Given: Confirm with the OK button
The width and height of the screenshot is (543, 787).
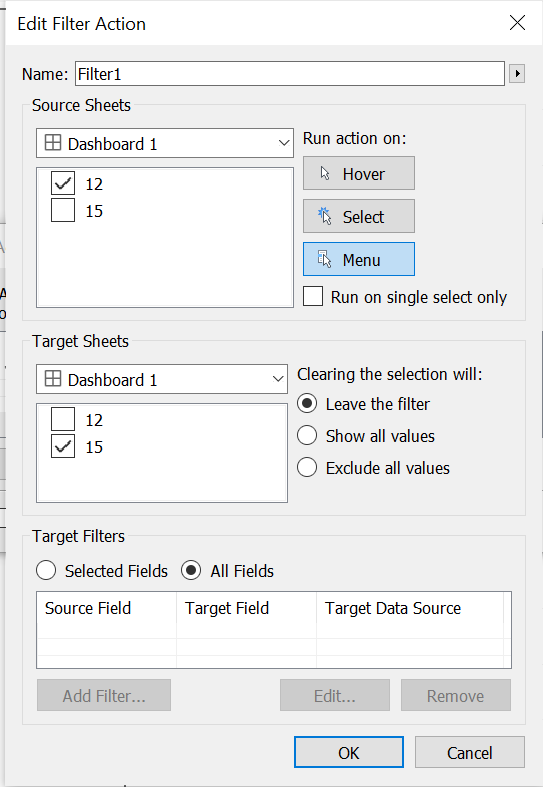Looking at the screenshot, I should [x=349, y=752].
